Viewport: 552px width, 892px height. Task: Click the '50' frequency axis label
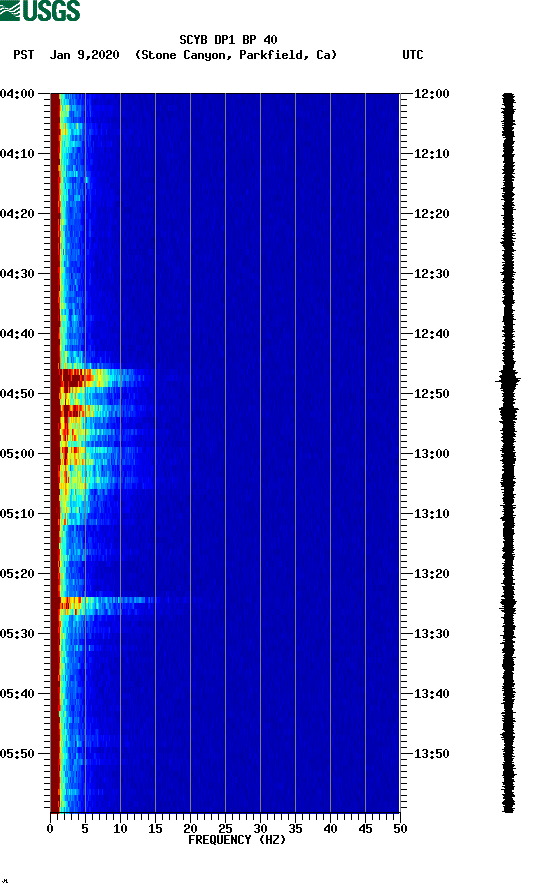pos(400,829)
